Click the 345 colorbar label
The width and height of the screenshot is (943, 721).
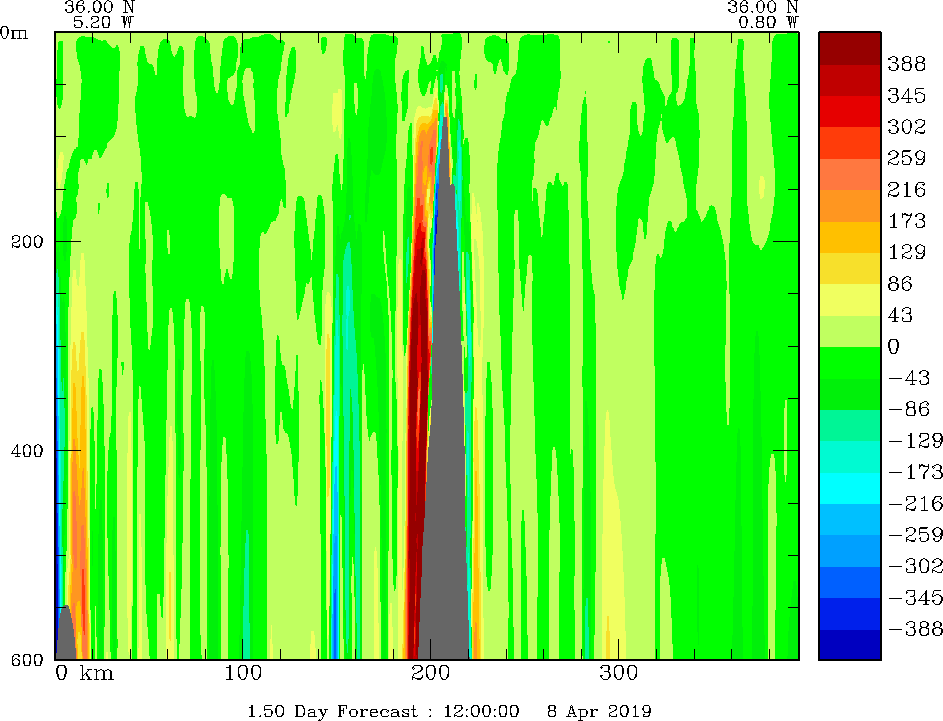[x=906, y=95]
